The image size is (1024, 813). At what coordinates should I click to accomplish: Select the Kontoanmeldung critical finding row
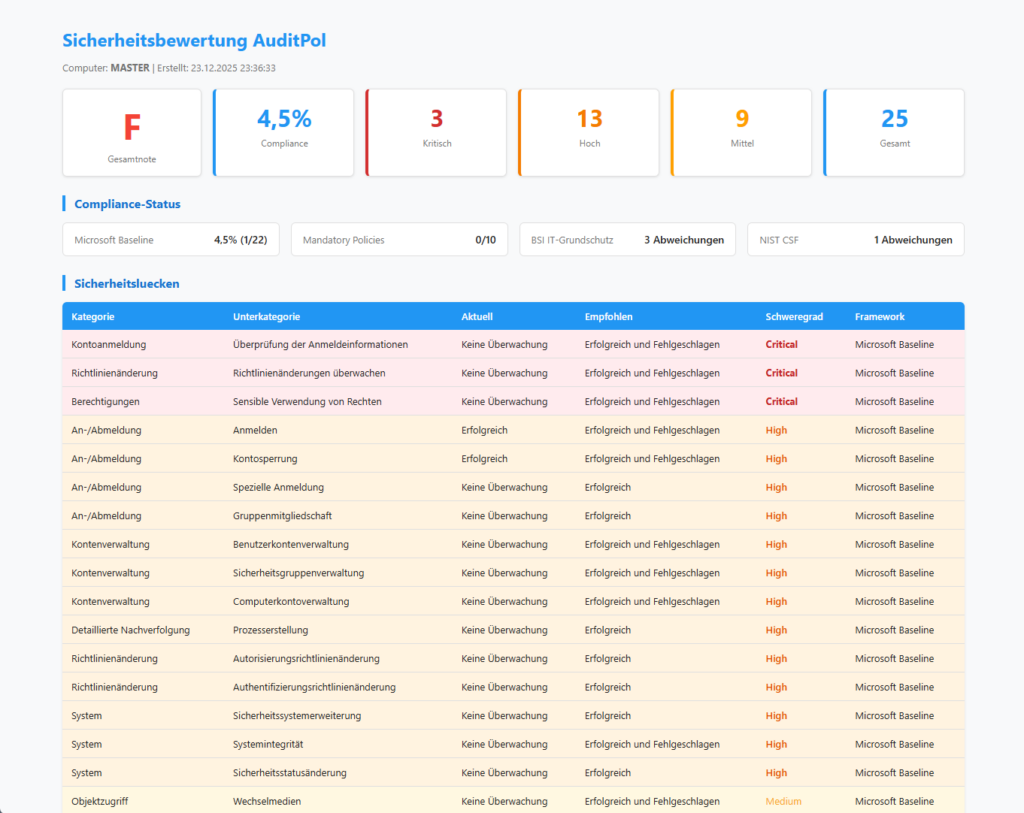point(400,343)
